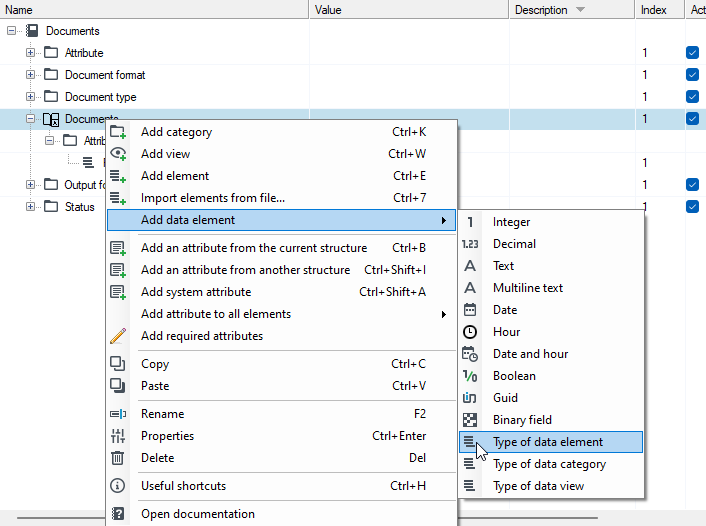The width and height of the screenshot is (706, 526).
Task: Choose Add category from context menu
Action: click(281, 132)
